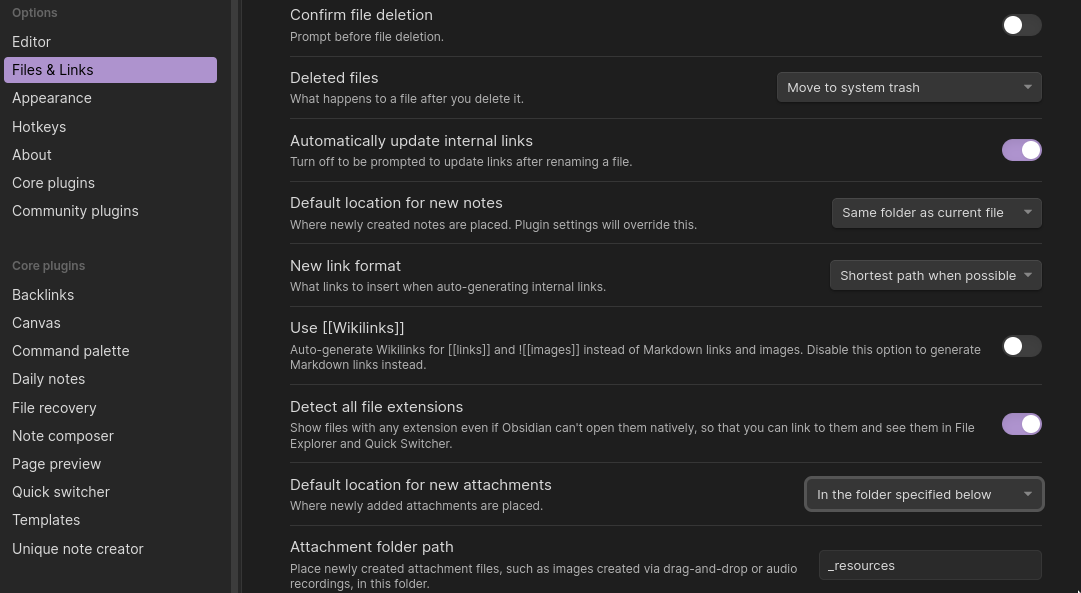The image size is (1081, 593).
Task: Change Default location for new notes dropdown
Action: [x=936, y=212]
